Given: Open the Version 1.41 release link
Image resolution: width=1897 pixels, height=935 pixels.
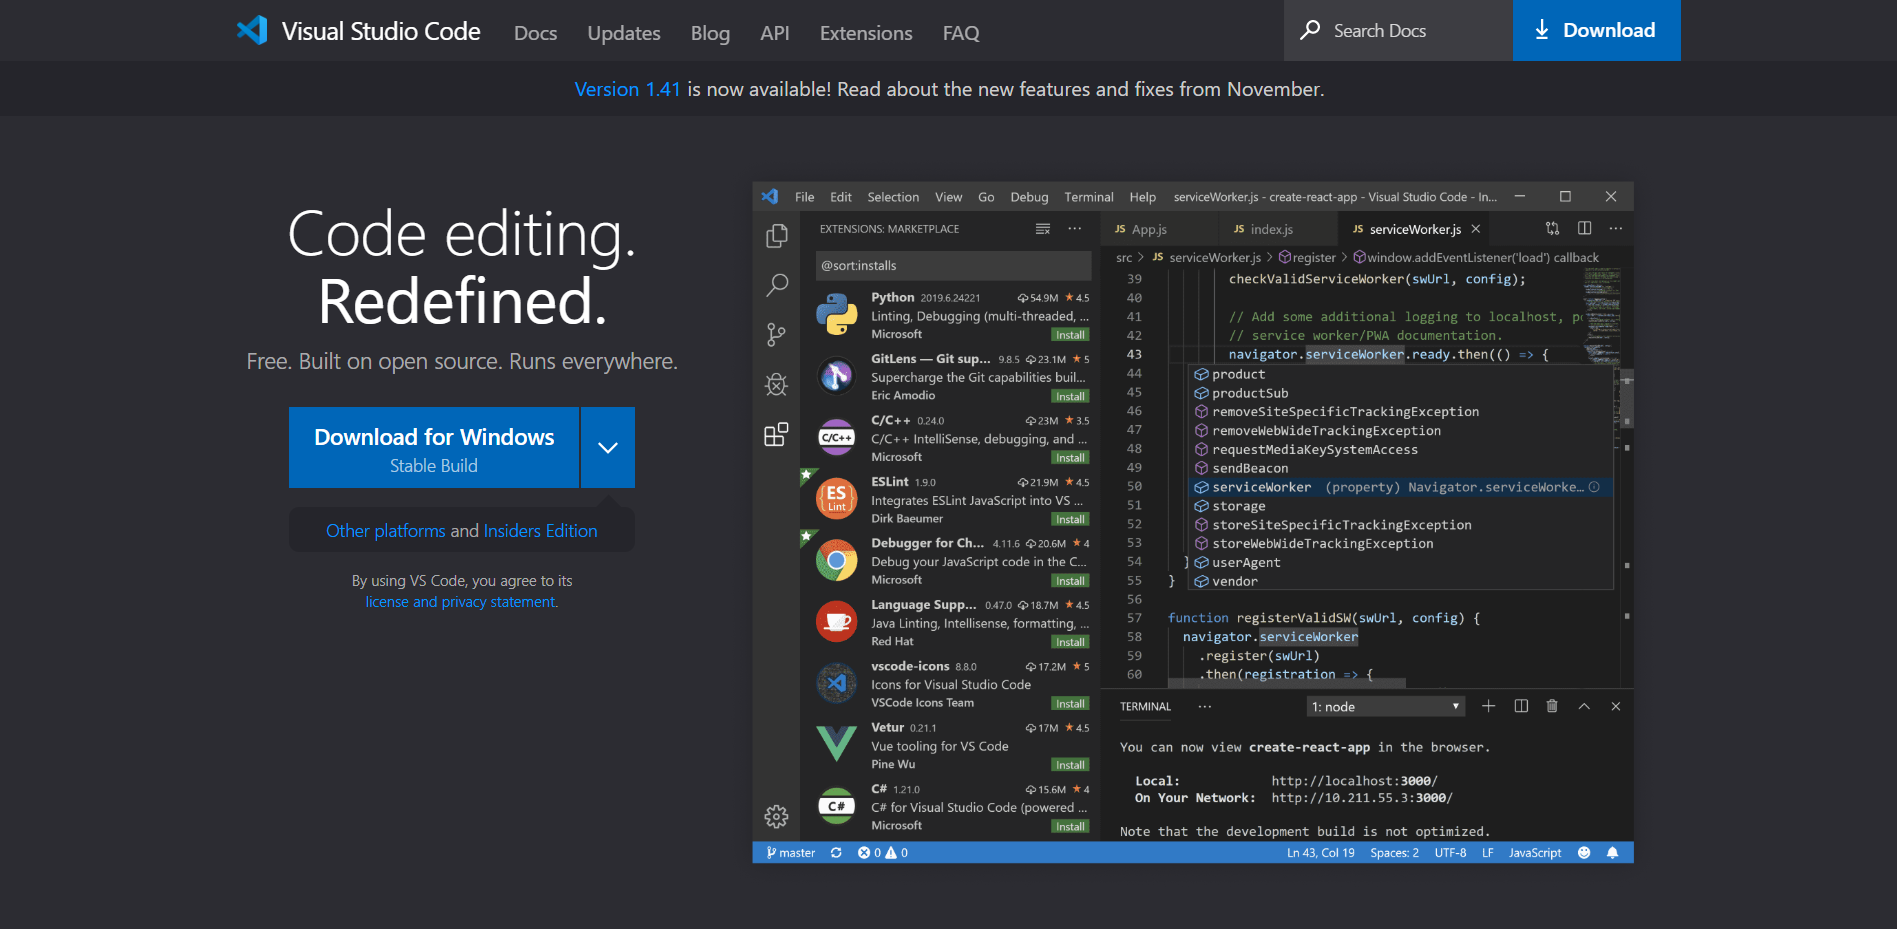Looking at the screenshot, I should pos(627,89).
